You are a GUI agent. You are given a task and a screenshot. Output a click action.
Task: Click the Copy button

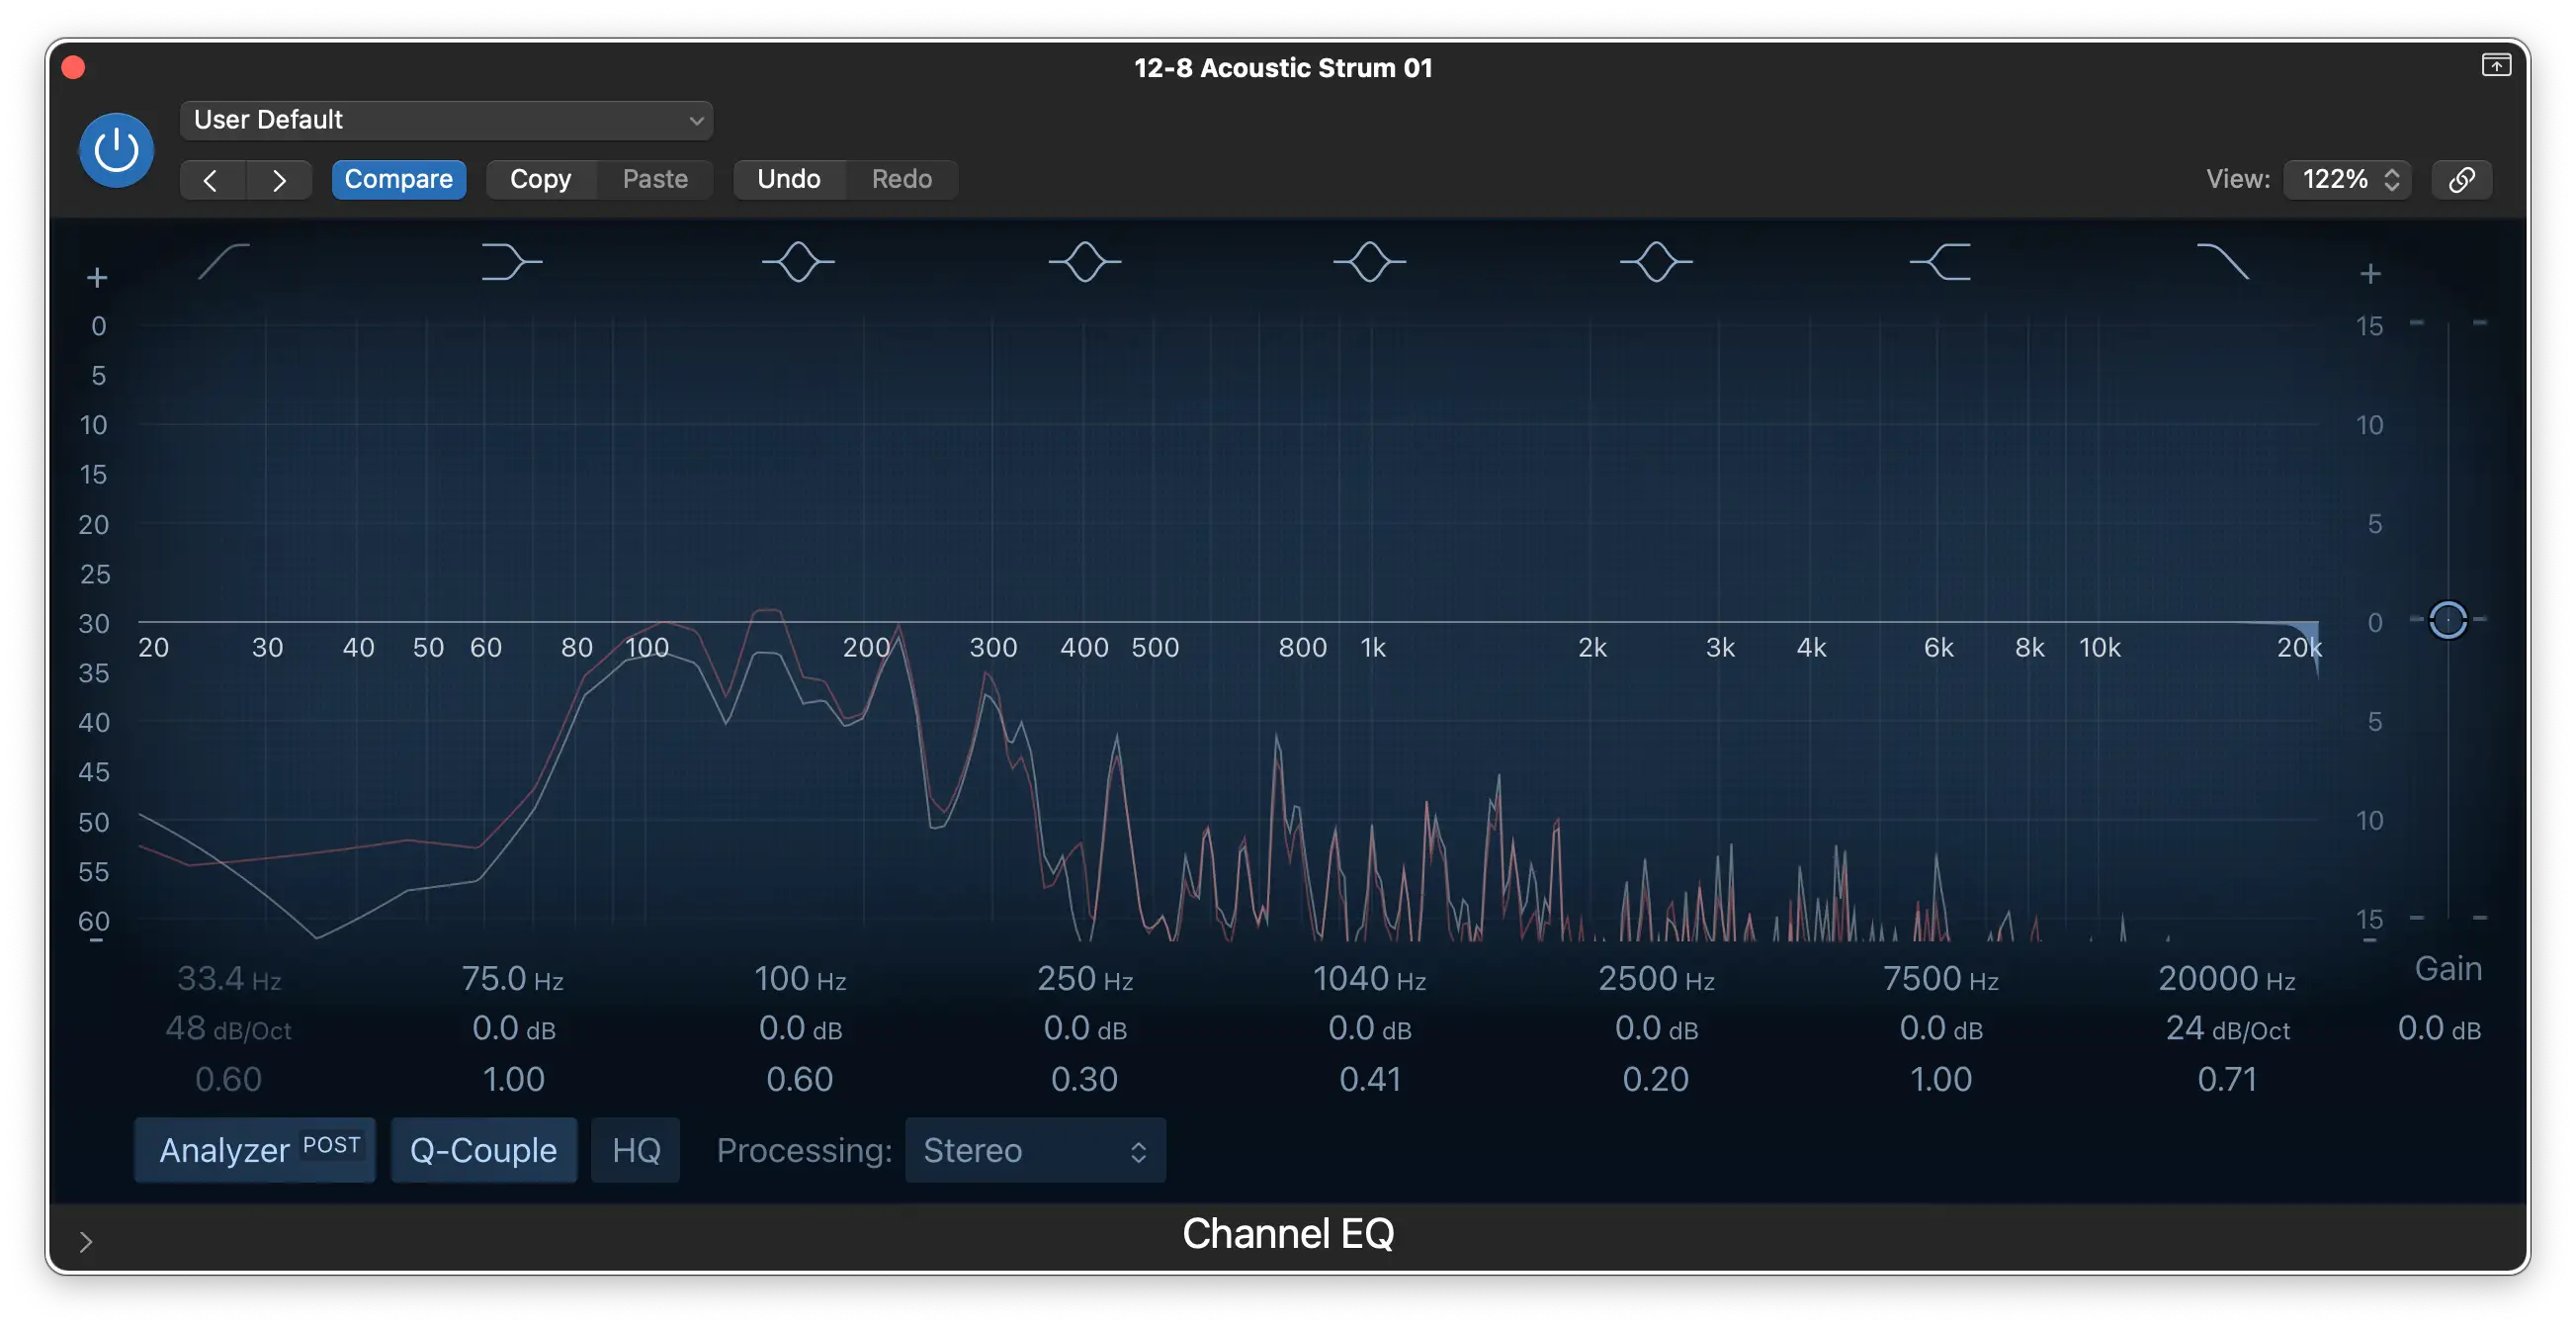[x=540, y=180]
